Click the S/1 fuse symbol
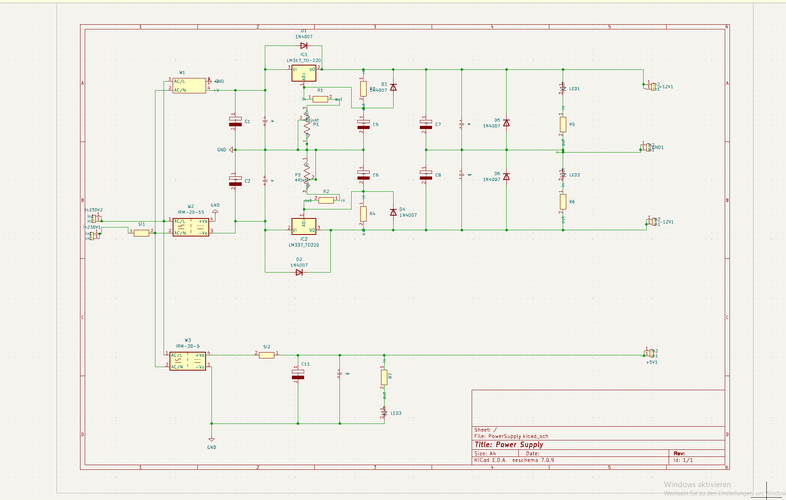786x500 pixels. pyautogui.click(x=141, y=233)
